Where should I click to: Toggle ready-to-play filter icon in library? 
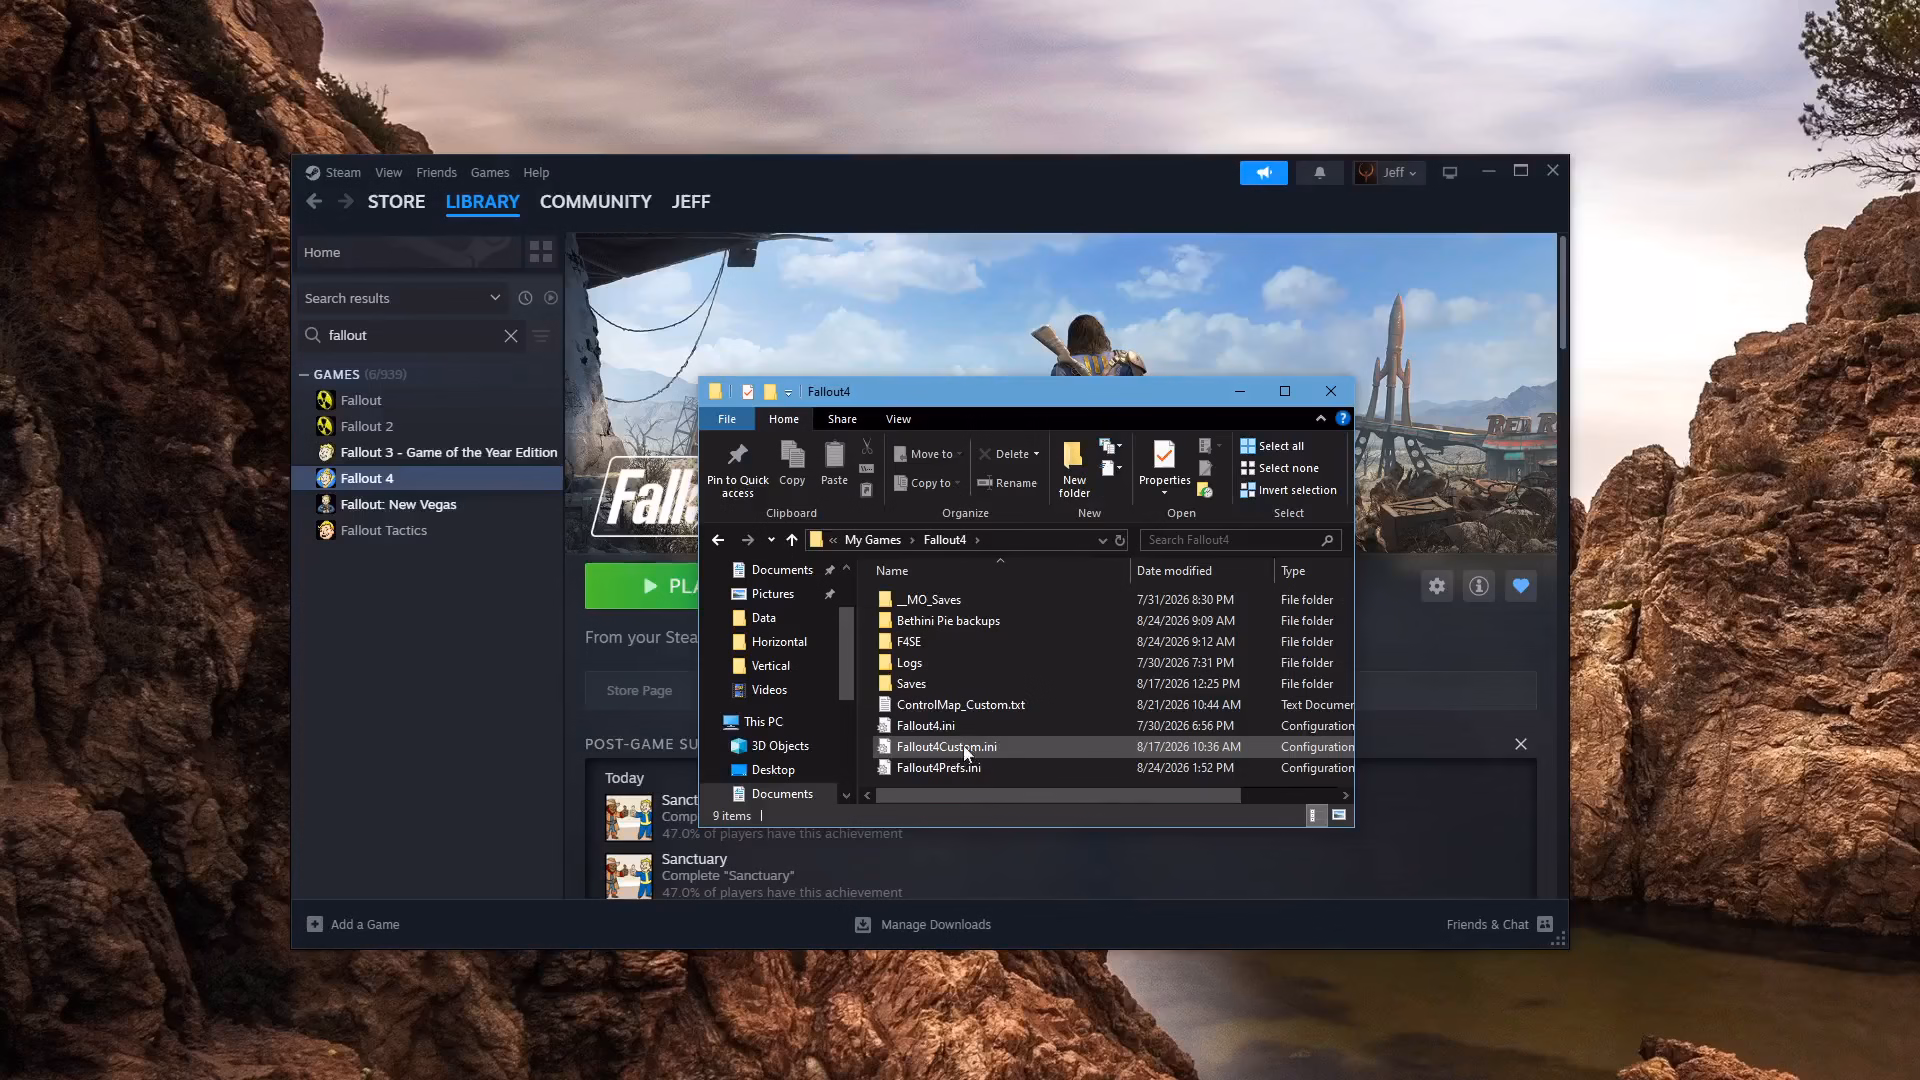[x=551, y=298]
